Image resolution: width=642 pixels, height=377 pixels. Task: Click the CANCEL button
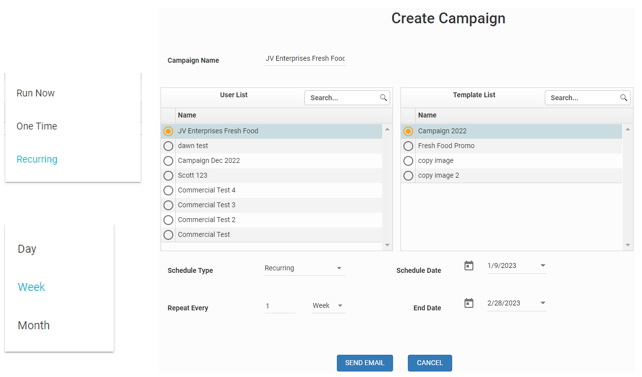click(x=430, y=363)
